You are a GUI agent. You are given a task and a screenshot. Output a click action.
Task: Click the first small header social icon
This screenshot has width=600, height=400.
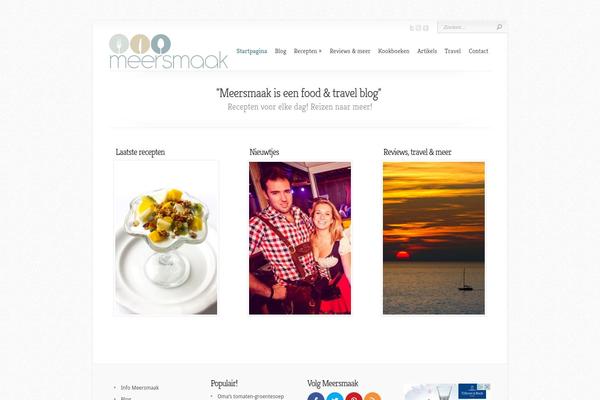coord(412,28)
